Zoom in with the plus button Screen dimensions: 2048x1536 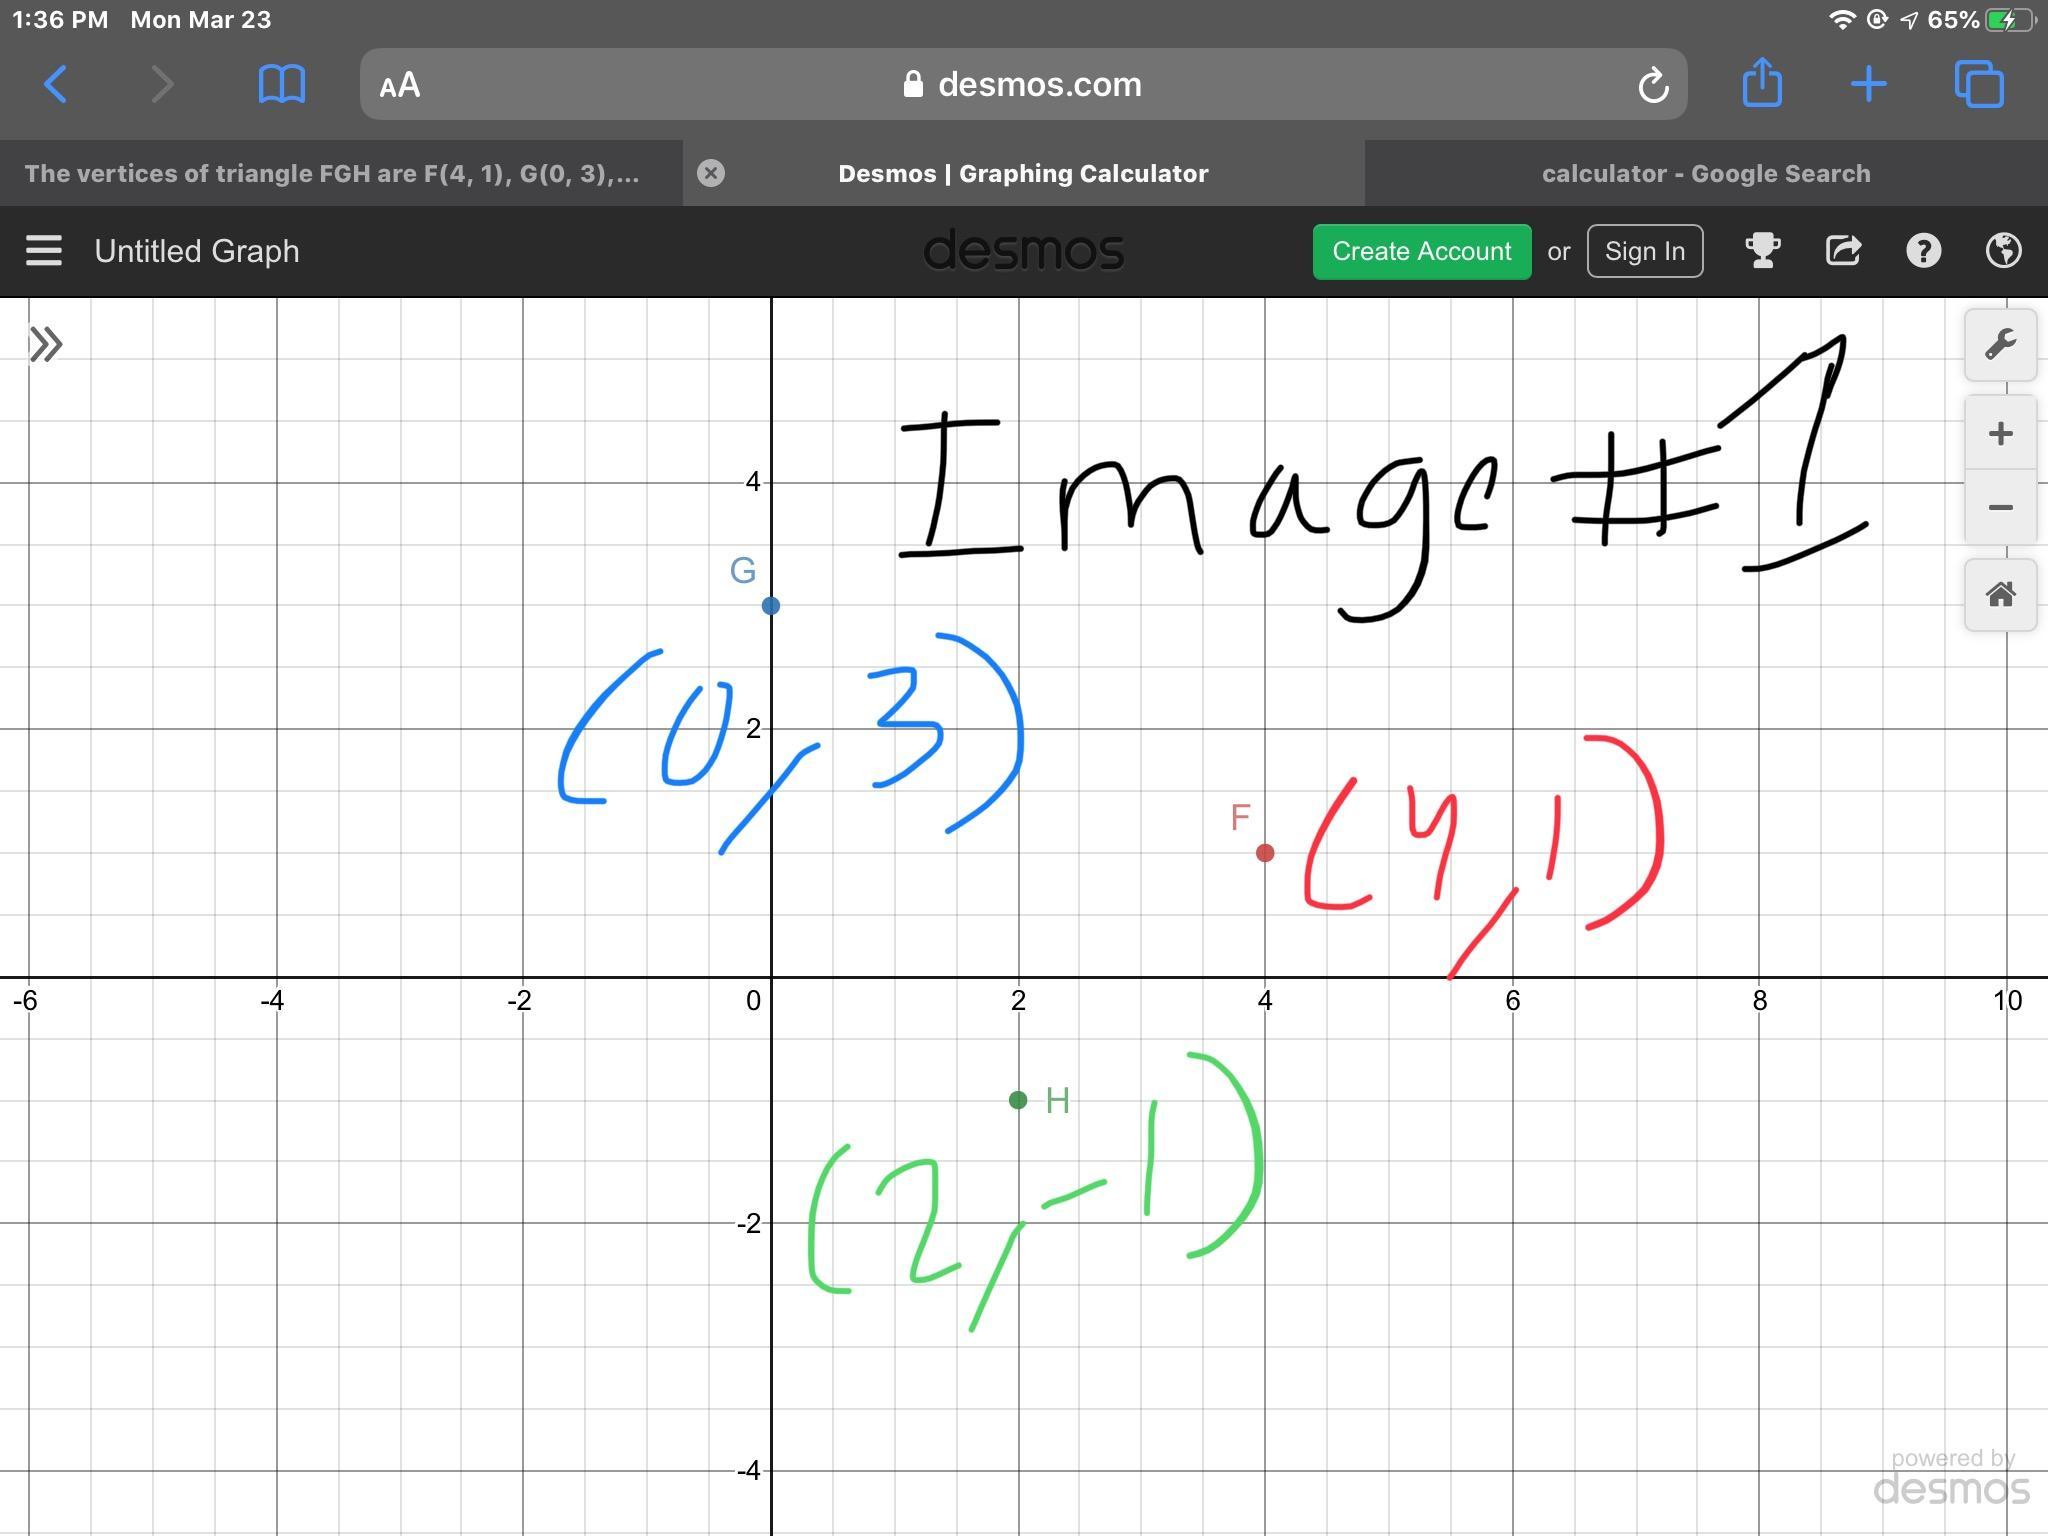click(x=2000, y=433)
